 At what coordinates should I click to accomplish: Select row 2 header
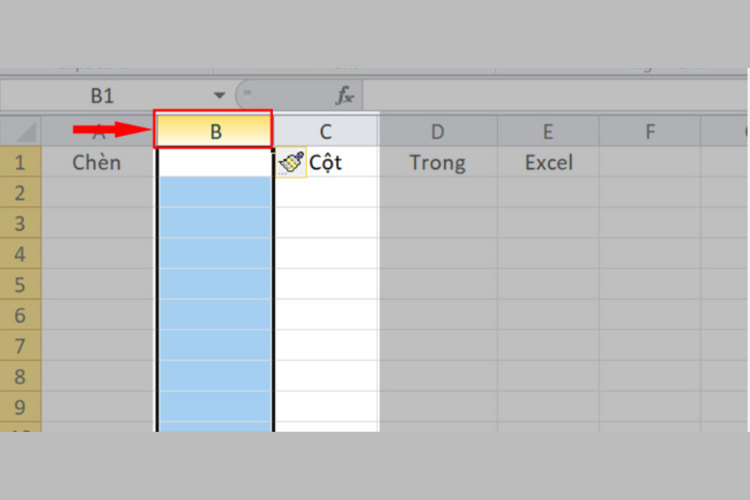[20, 193]
